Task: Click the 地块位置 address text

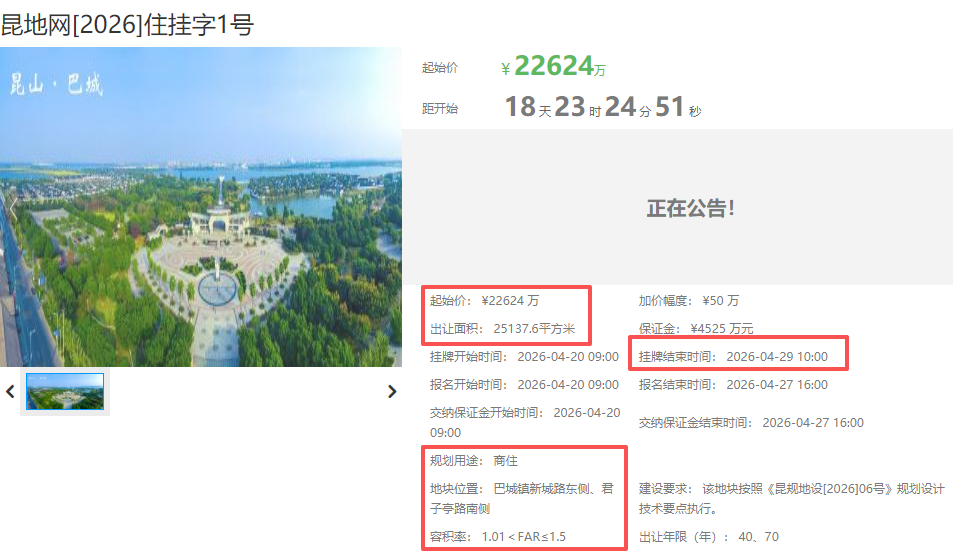Action: [525, 499]
